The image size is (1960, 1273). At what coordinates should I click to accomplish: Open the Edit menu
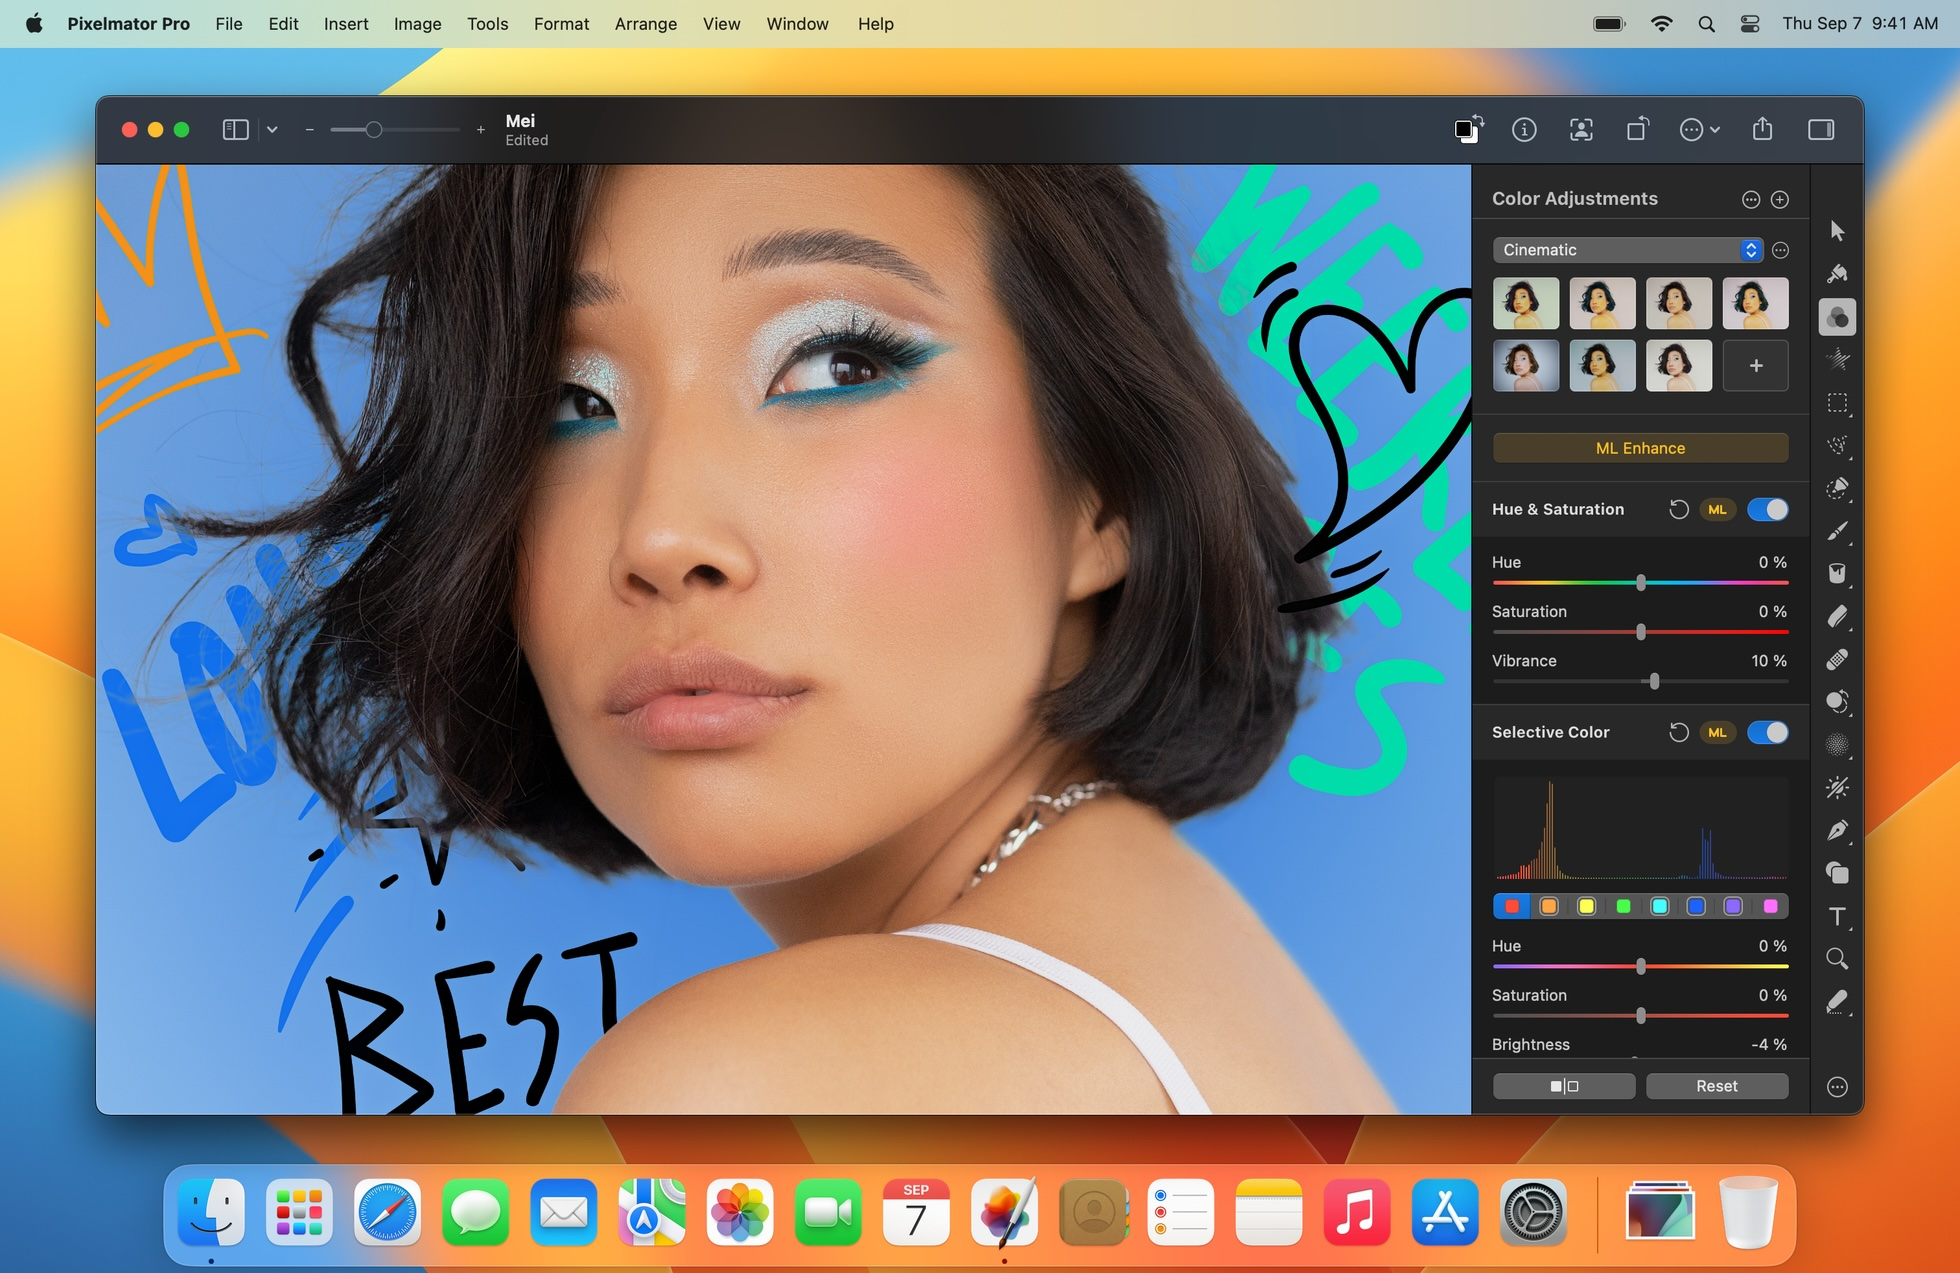[x=283, y=23]
